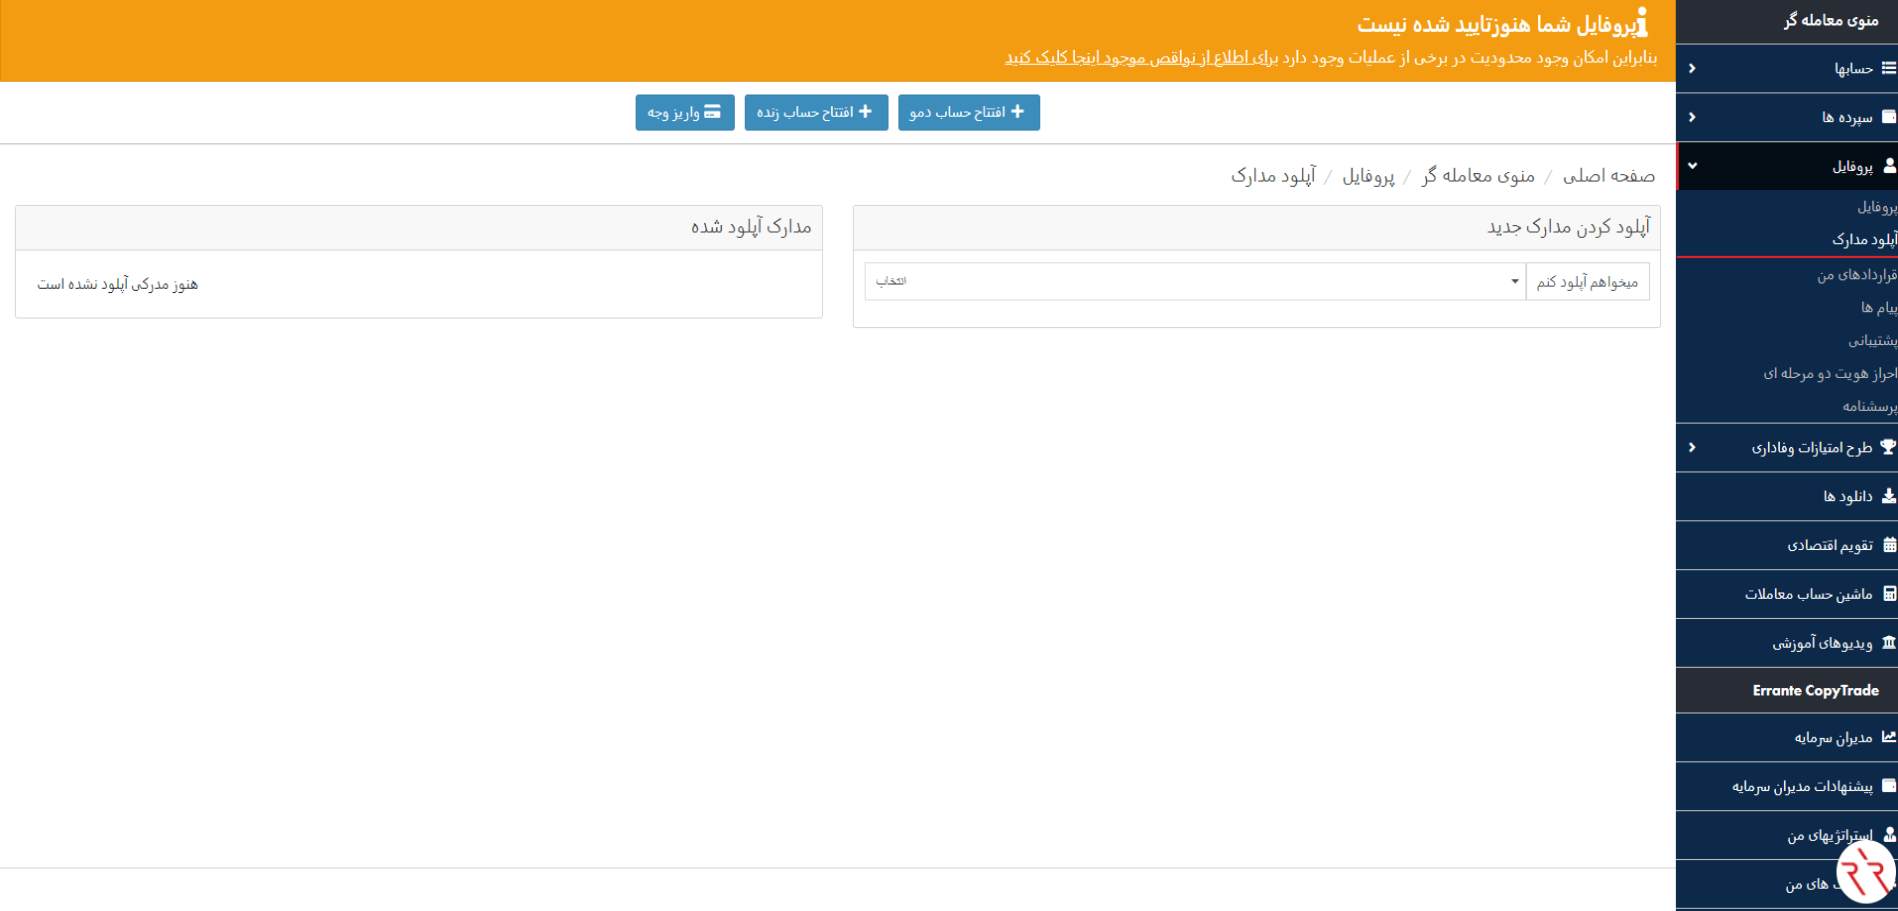
Task: Open استراتژیهای من menu item
Action: coord(1787,835)
